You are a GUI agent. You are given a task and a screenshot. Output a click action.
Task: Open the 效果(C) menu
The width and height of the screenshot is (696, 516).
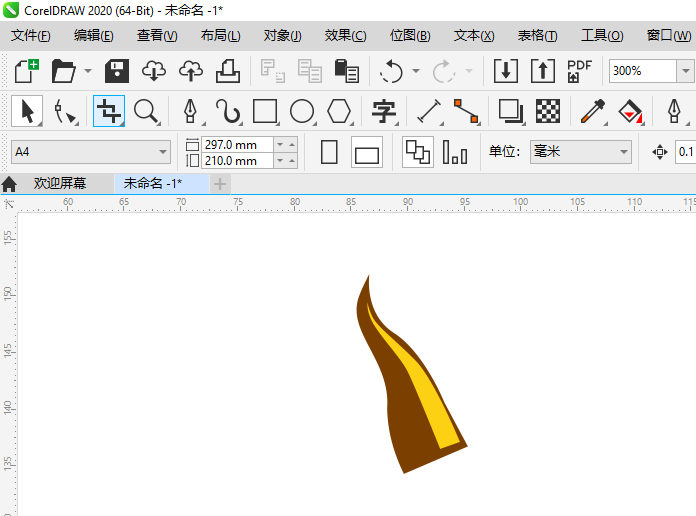click(345, 36)
